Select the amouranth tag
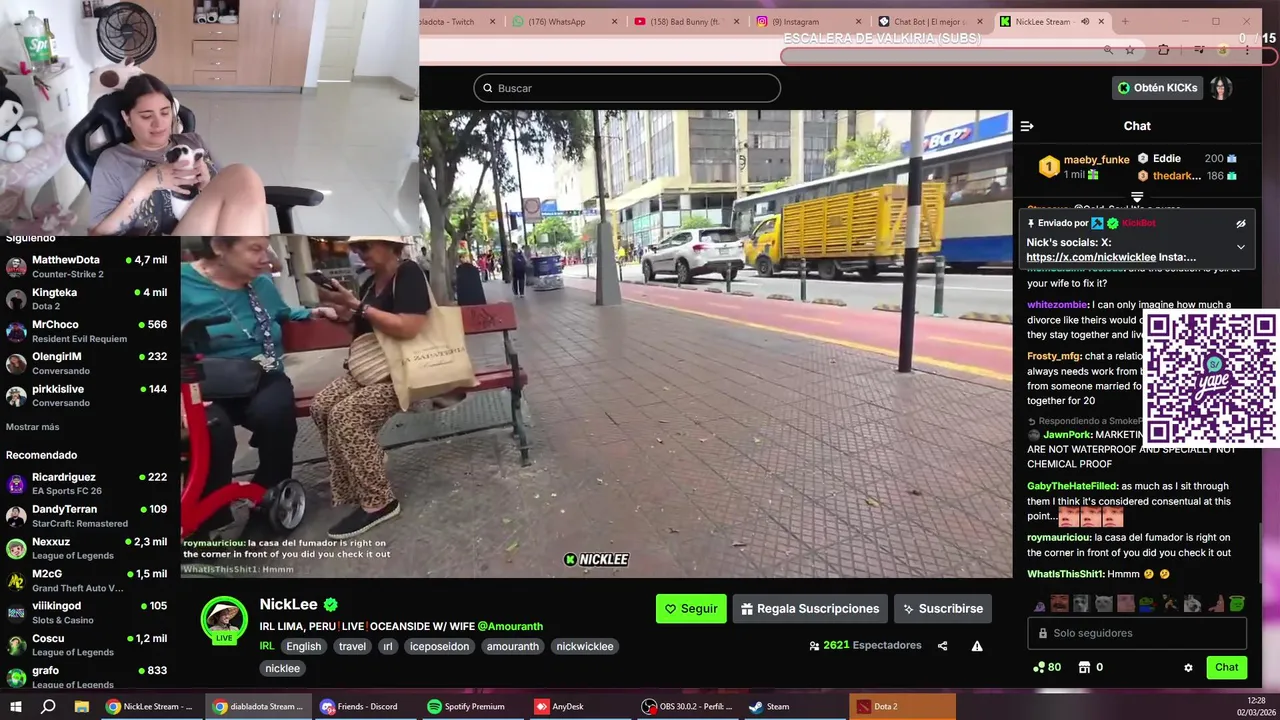 [x=513, y=646]
